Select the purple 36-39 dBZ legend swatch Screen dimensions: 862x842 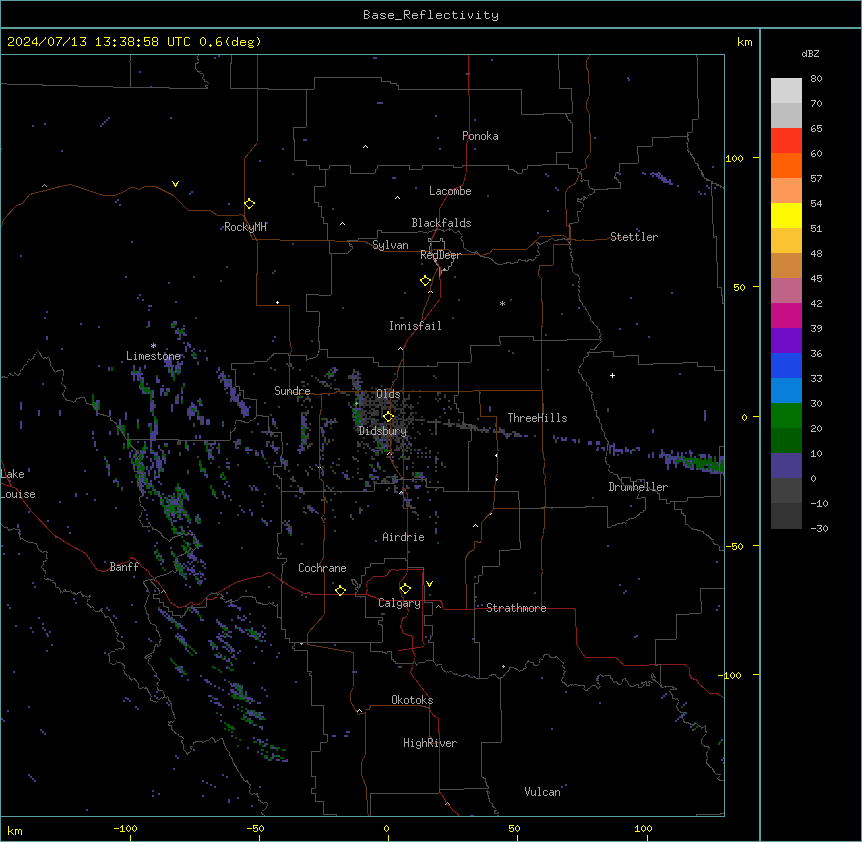[786, 340]
